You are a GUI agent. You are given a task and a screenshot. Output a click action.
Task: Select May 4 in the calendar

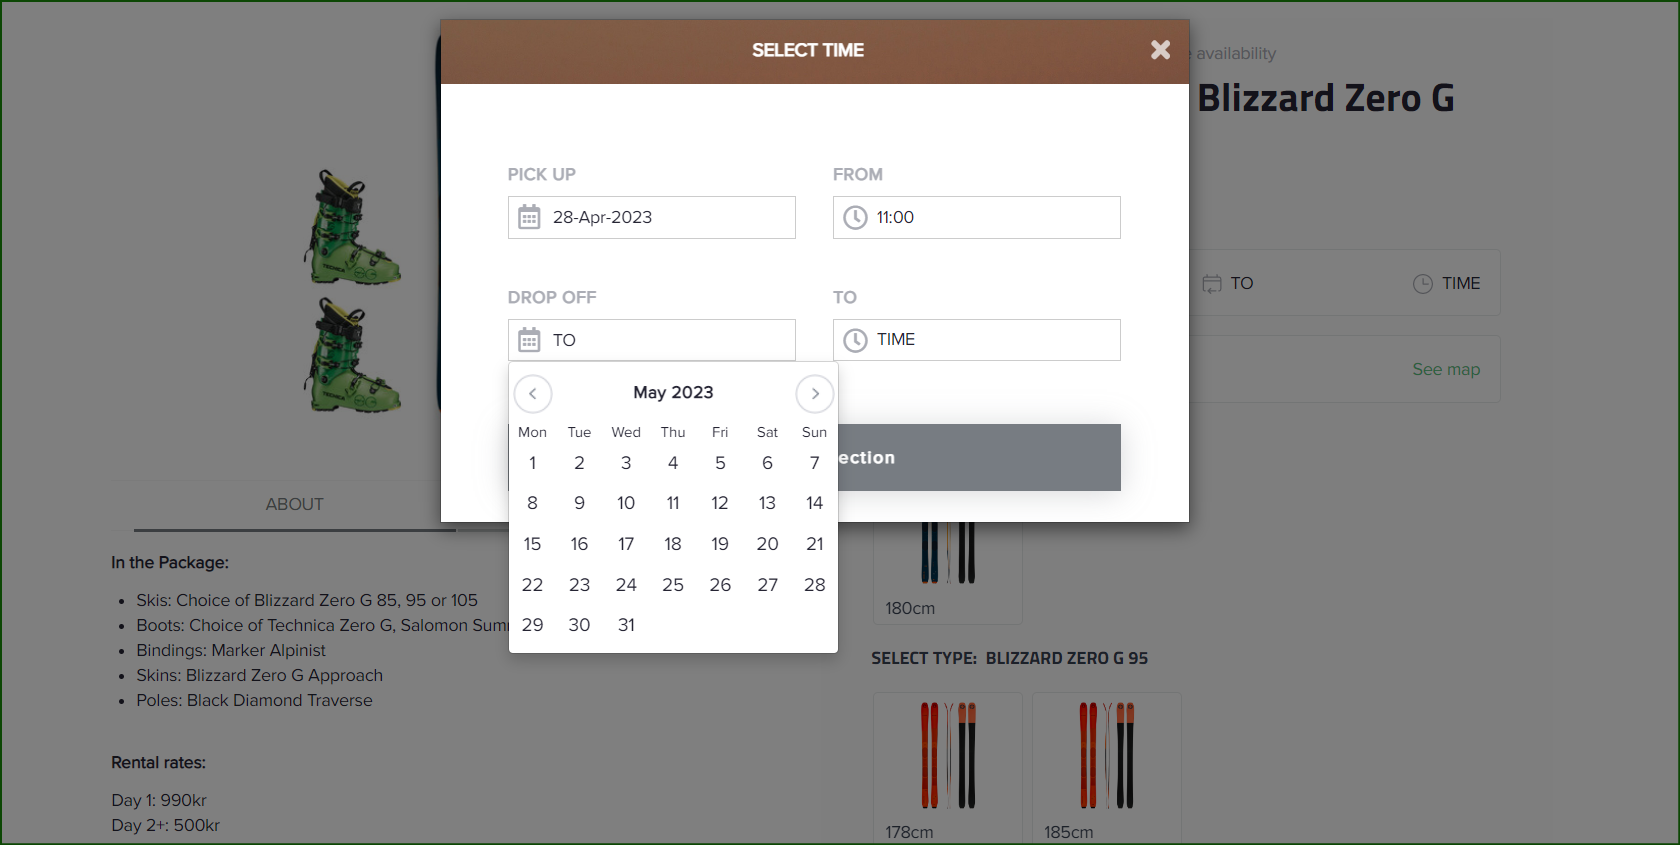click(673, 463)
